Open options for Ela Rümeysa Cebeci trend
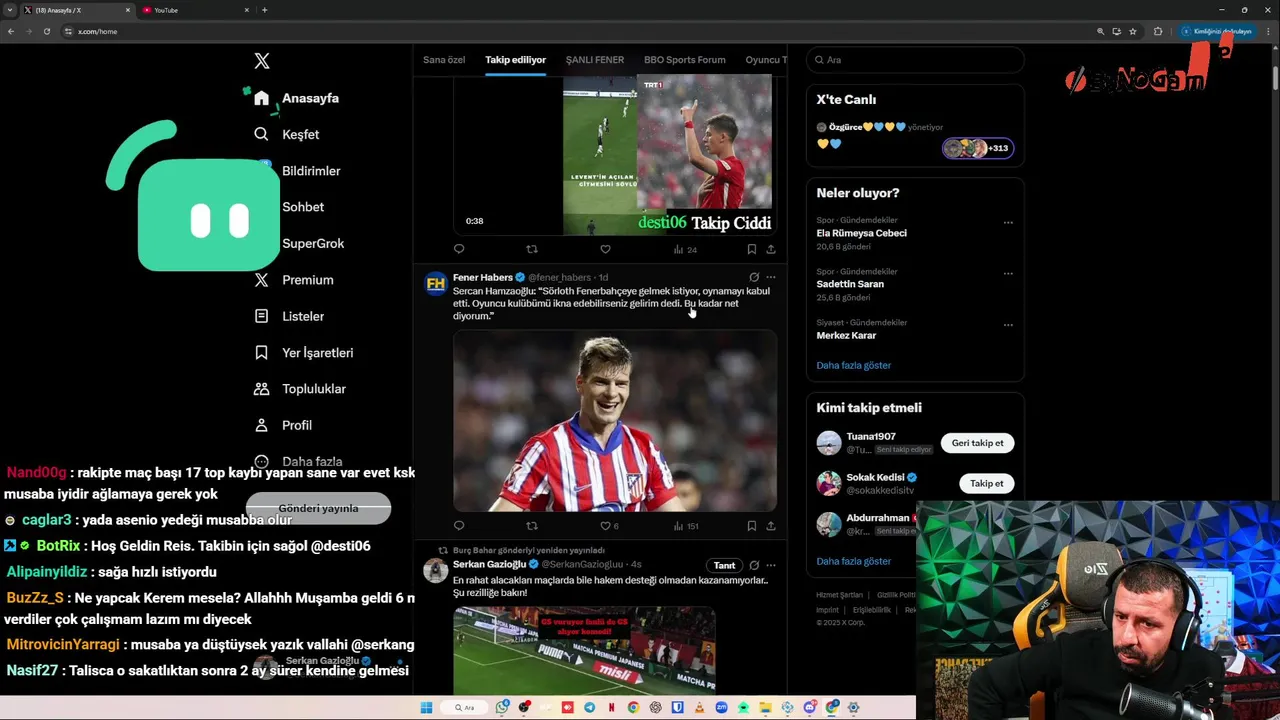Image resolution: width=1280 pixels, height=720 pixels. click(1008, 222)
